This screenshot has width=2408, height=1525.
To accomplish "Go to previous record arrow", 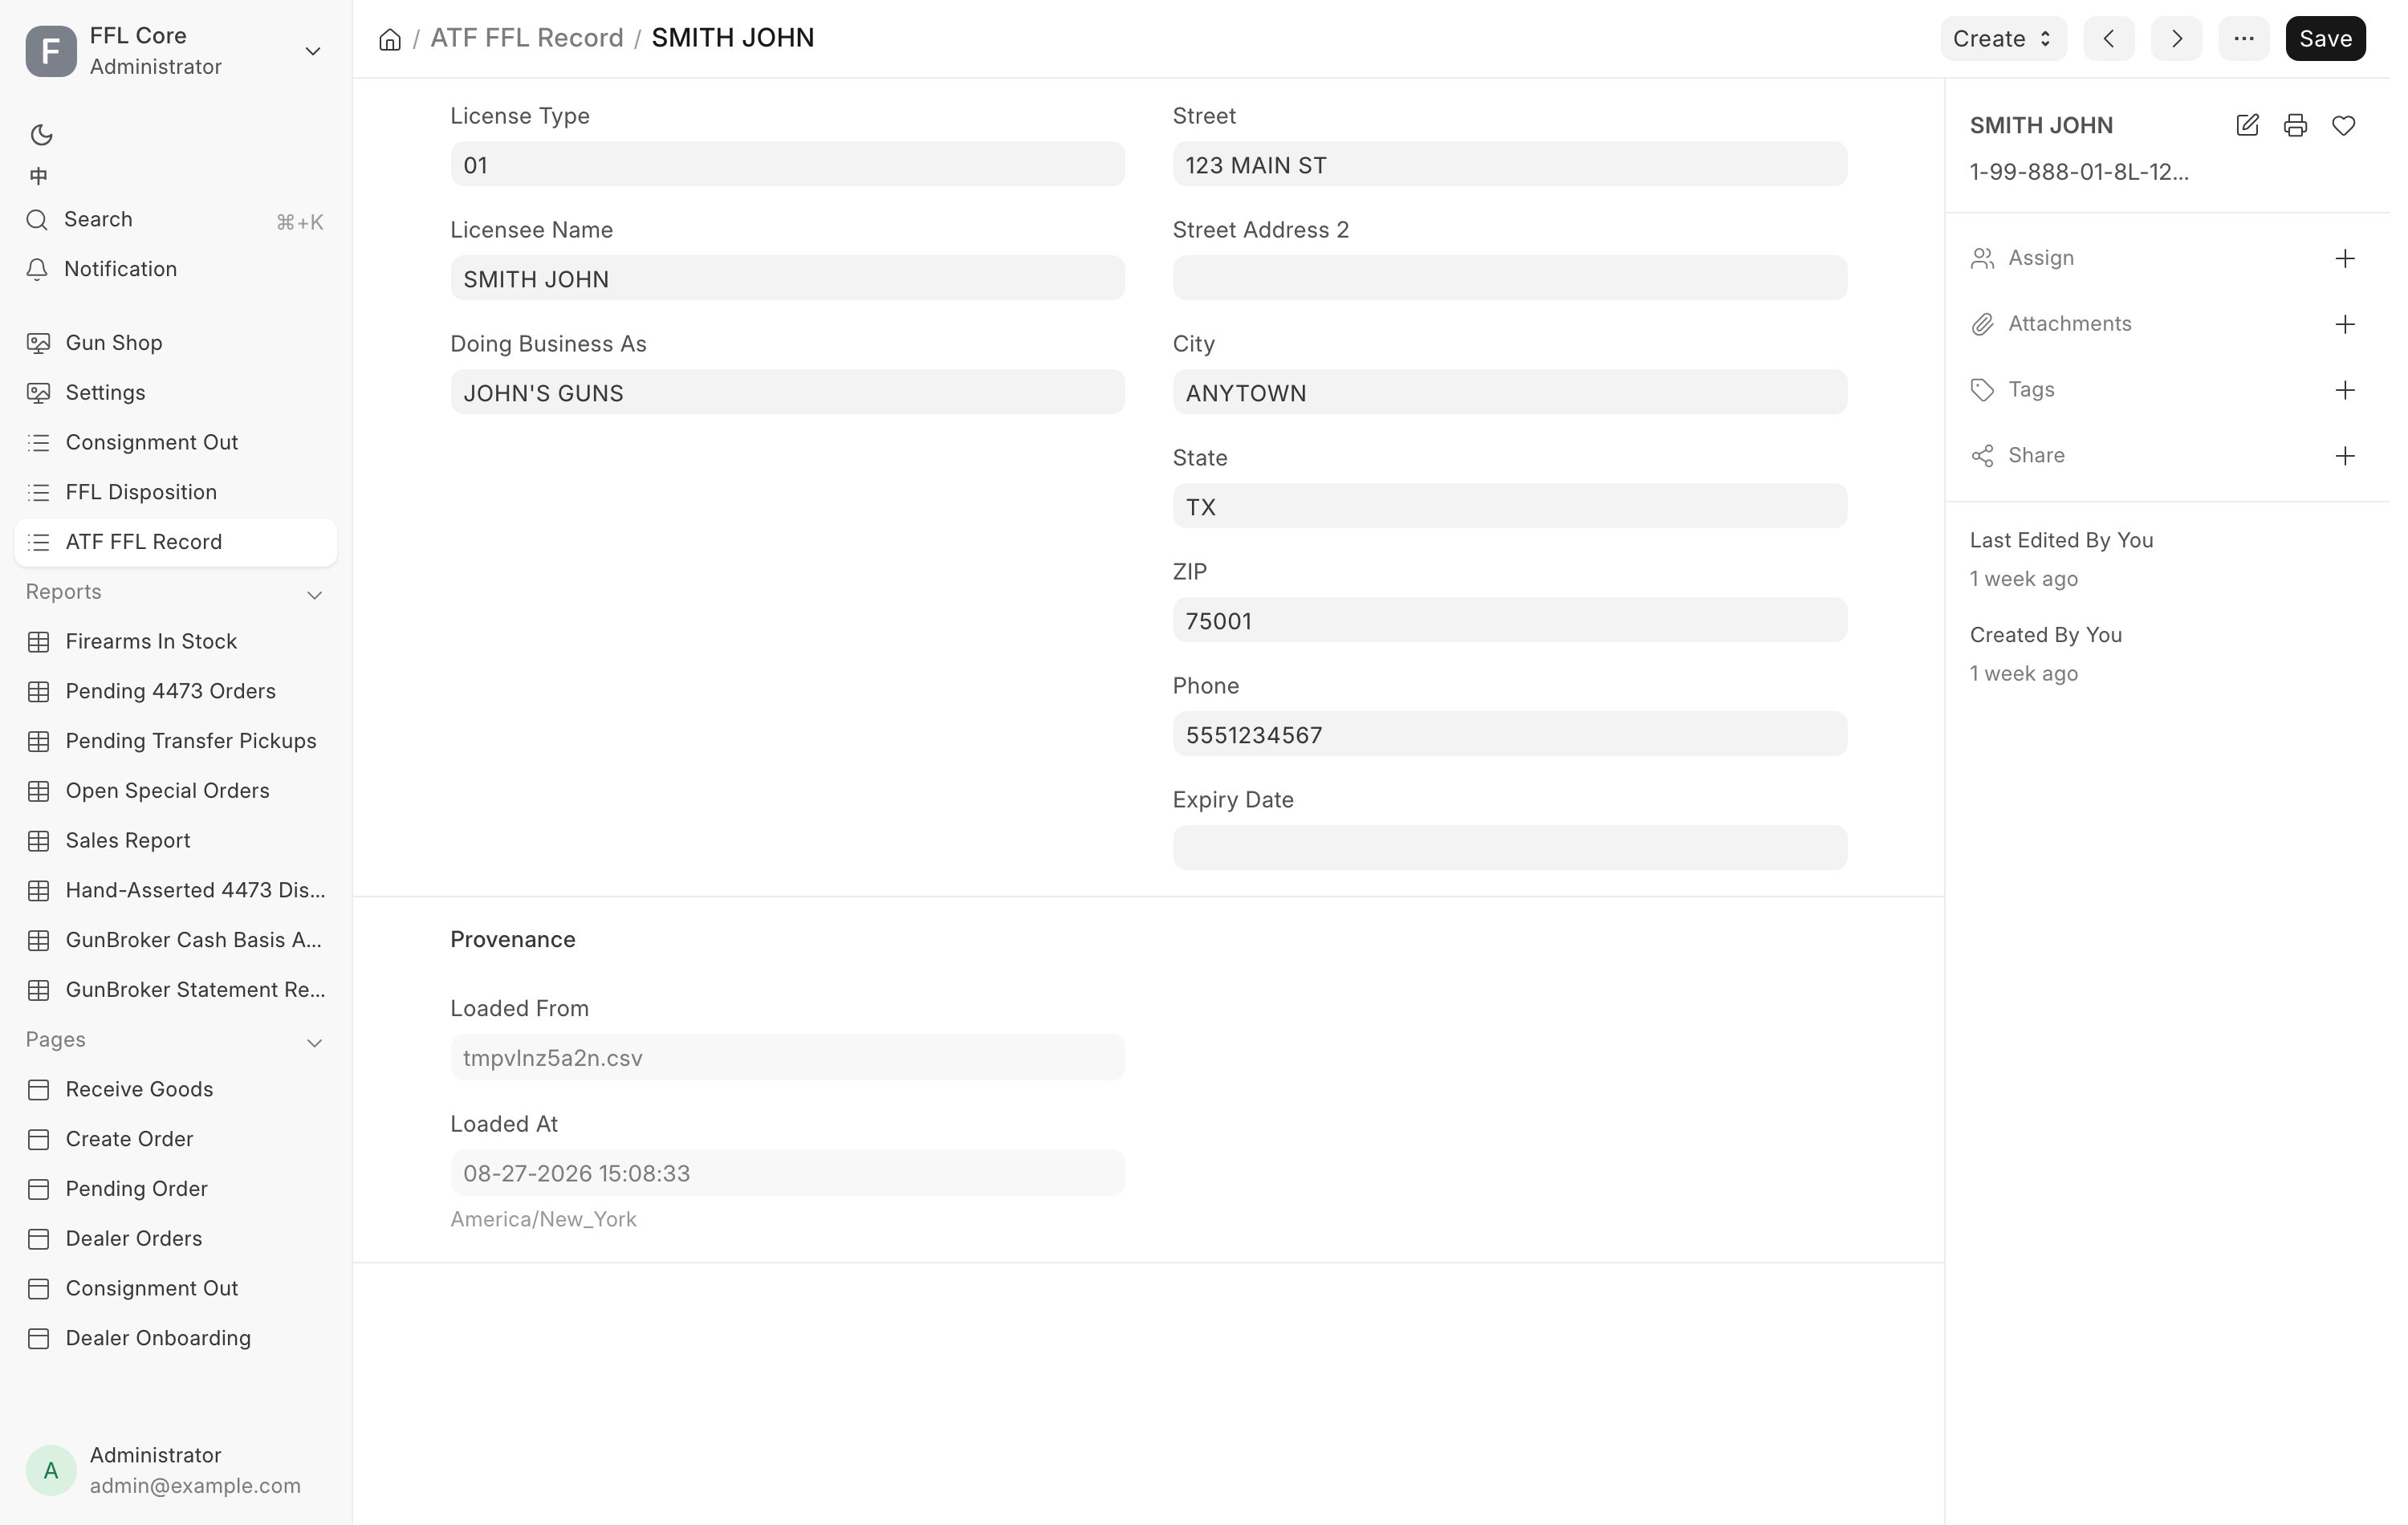I will 2109,39.
